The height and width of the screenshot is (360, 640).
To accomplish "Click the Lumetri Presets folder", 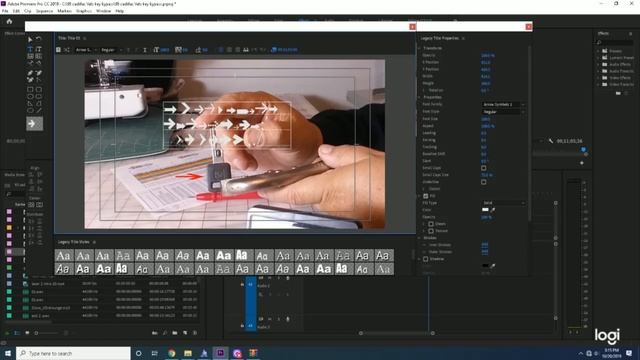I will point(621,58).
